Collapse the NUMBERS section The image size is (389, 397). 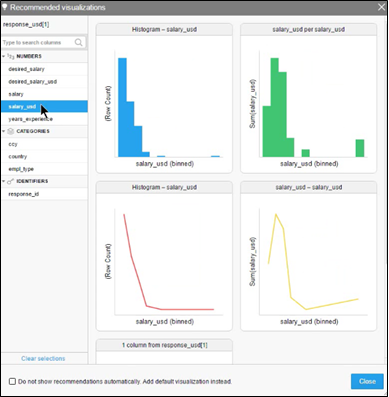pos(4,56)
